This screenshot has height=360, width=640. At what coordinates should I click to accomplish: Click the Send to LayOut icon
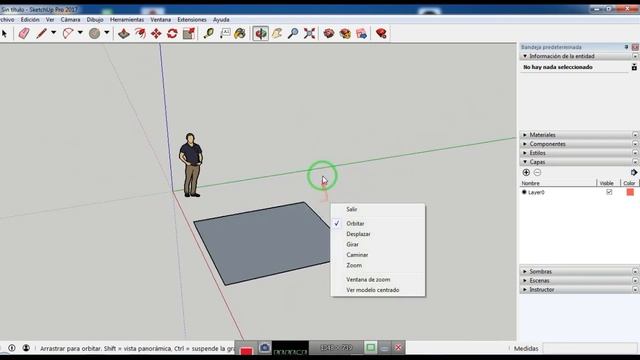coord(362,33)
